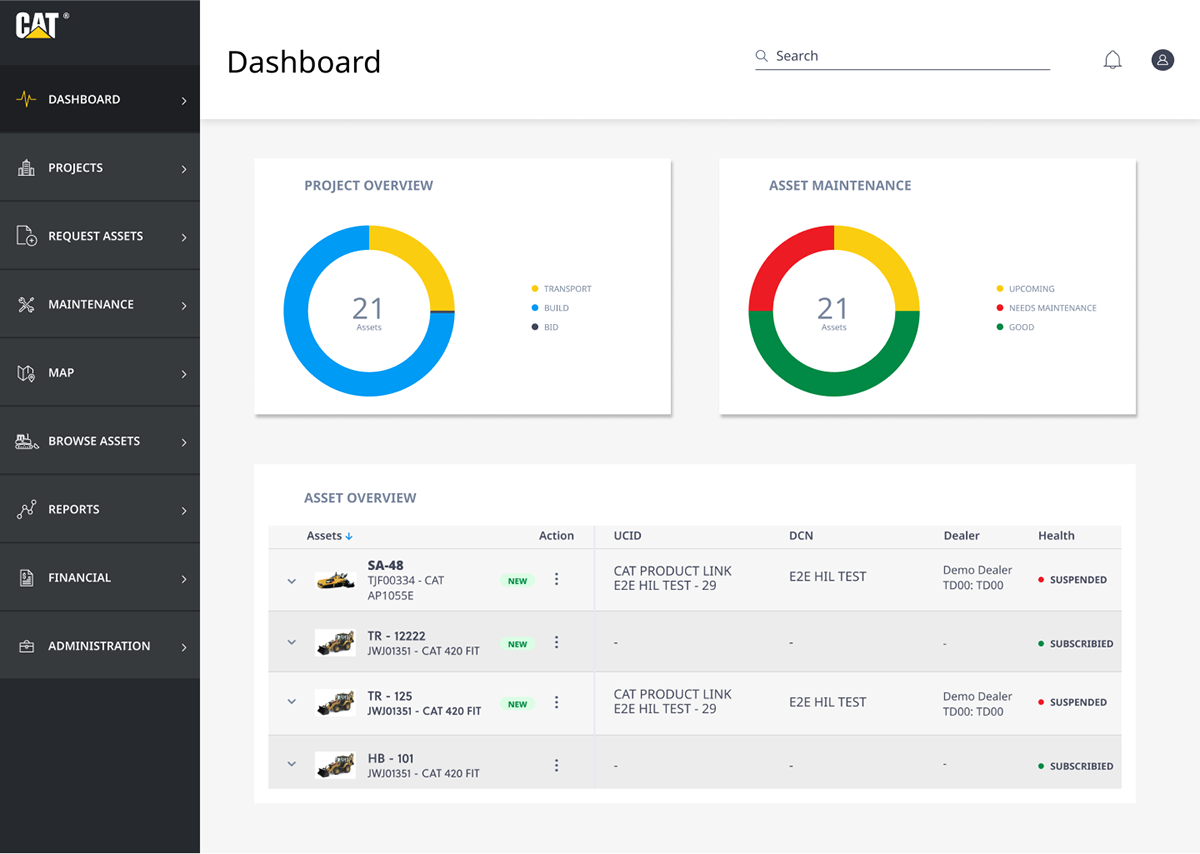The height and width of the screenshot is (854, 1200).
Task: Expand the TR - 125 asset row
Action: click(x=292, y=702)
